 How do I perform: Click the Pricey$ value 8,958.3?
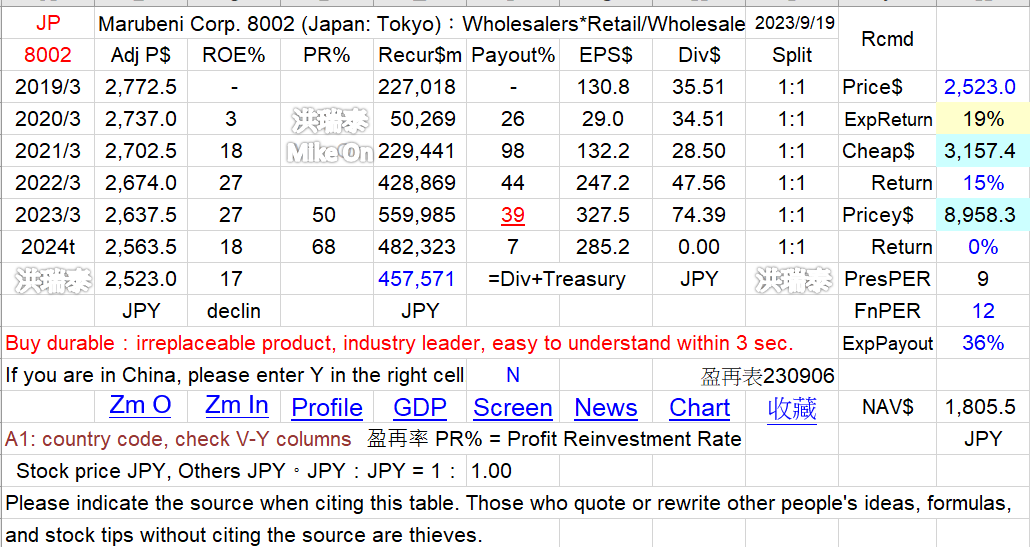pos(983,215)
